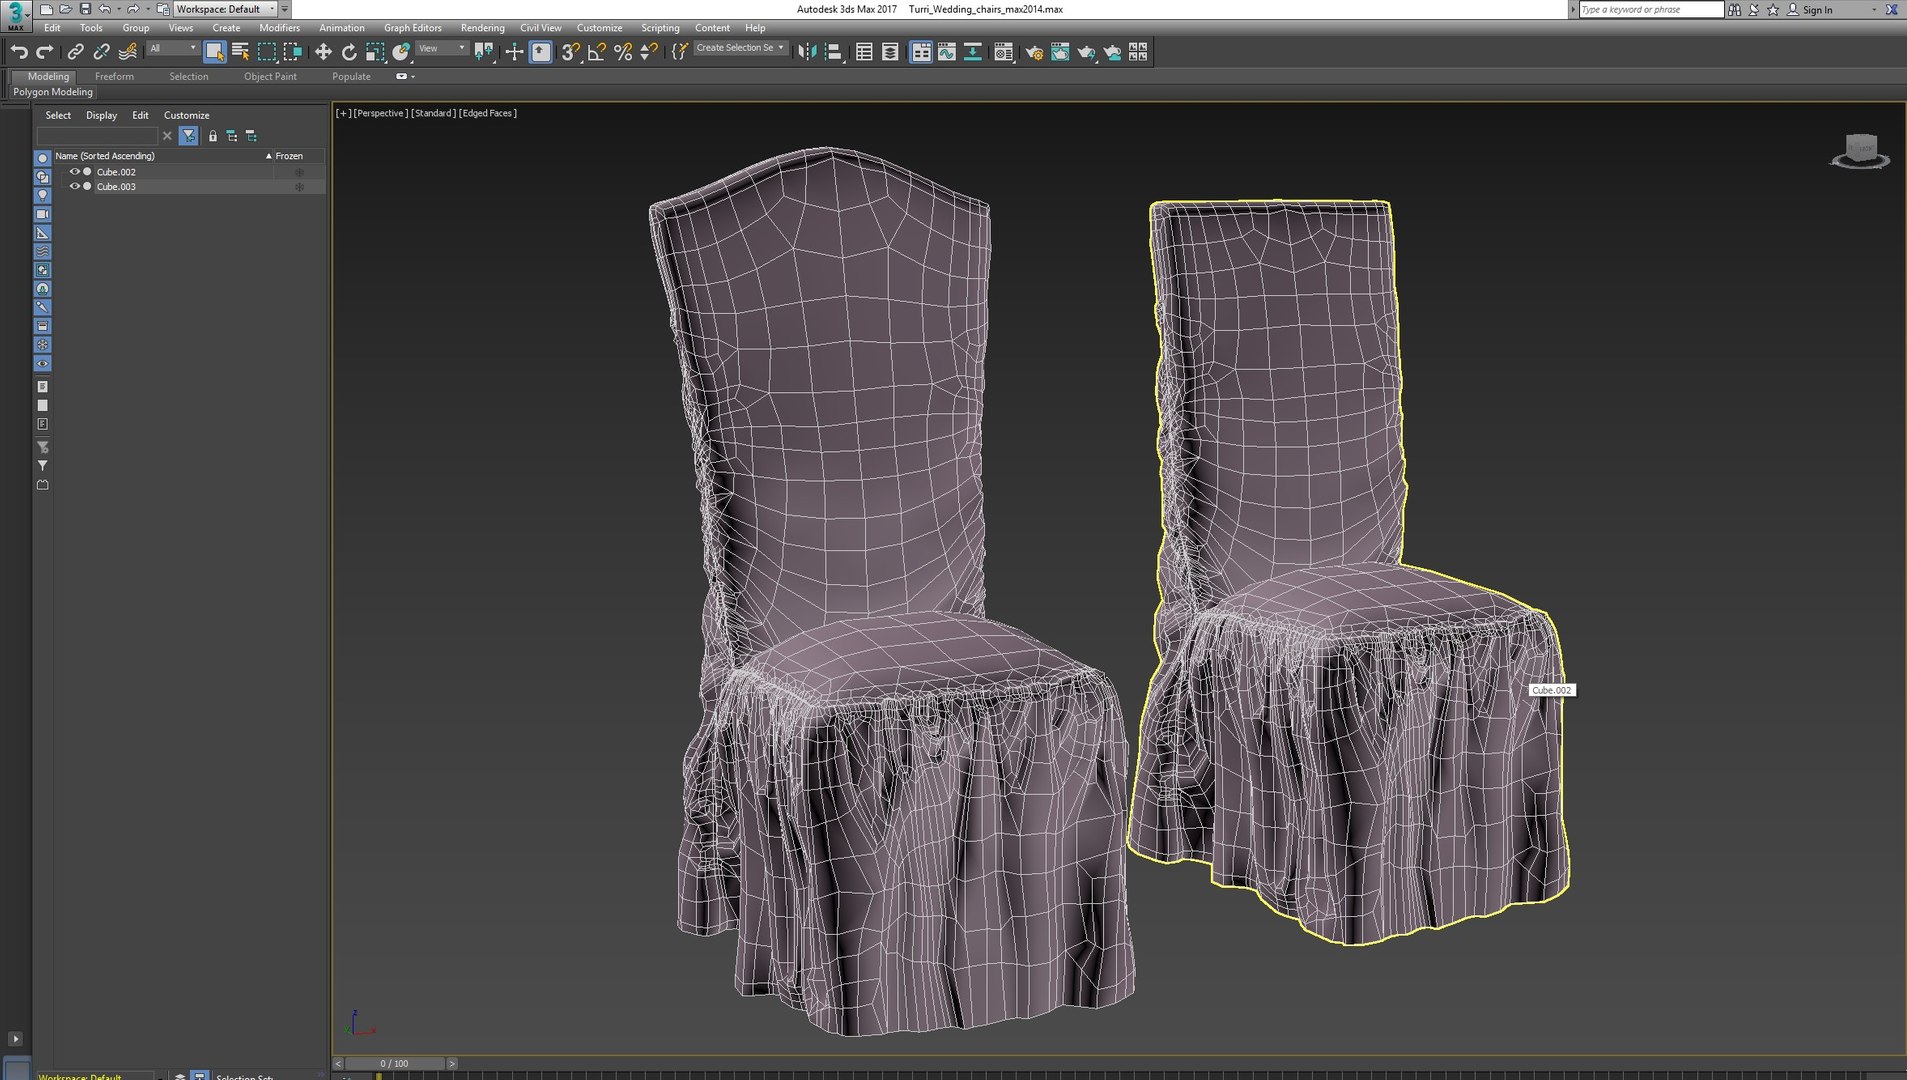
Task: Click Render Production teapot icon
Action: tap(1086, 52)
